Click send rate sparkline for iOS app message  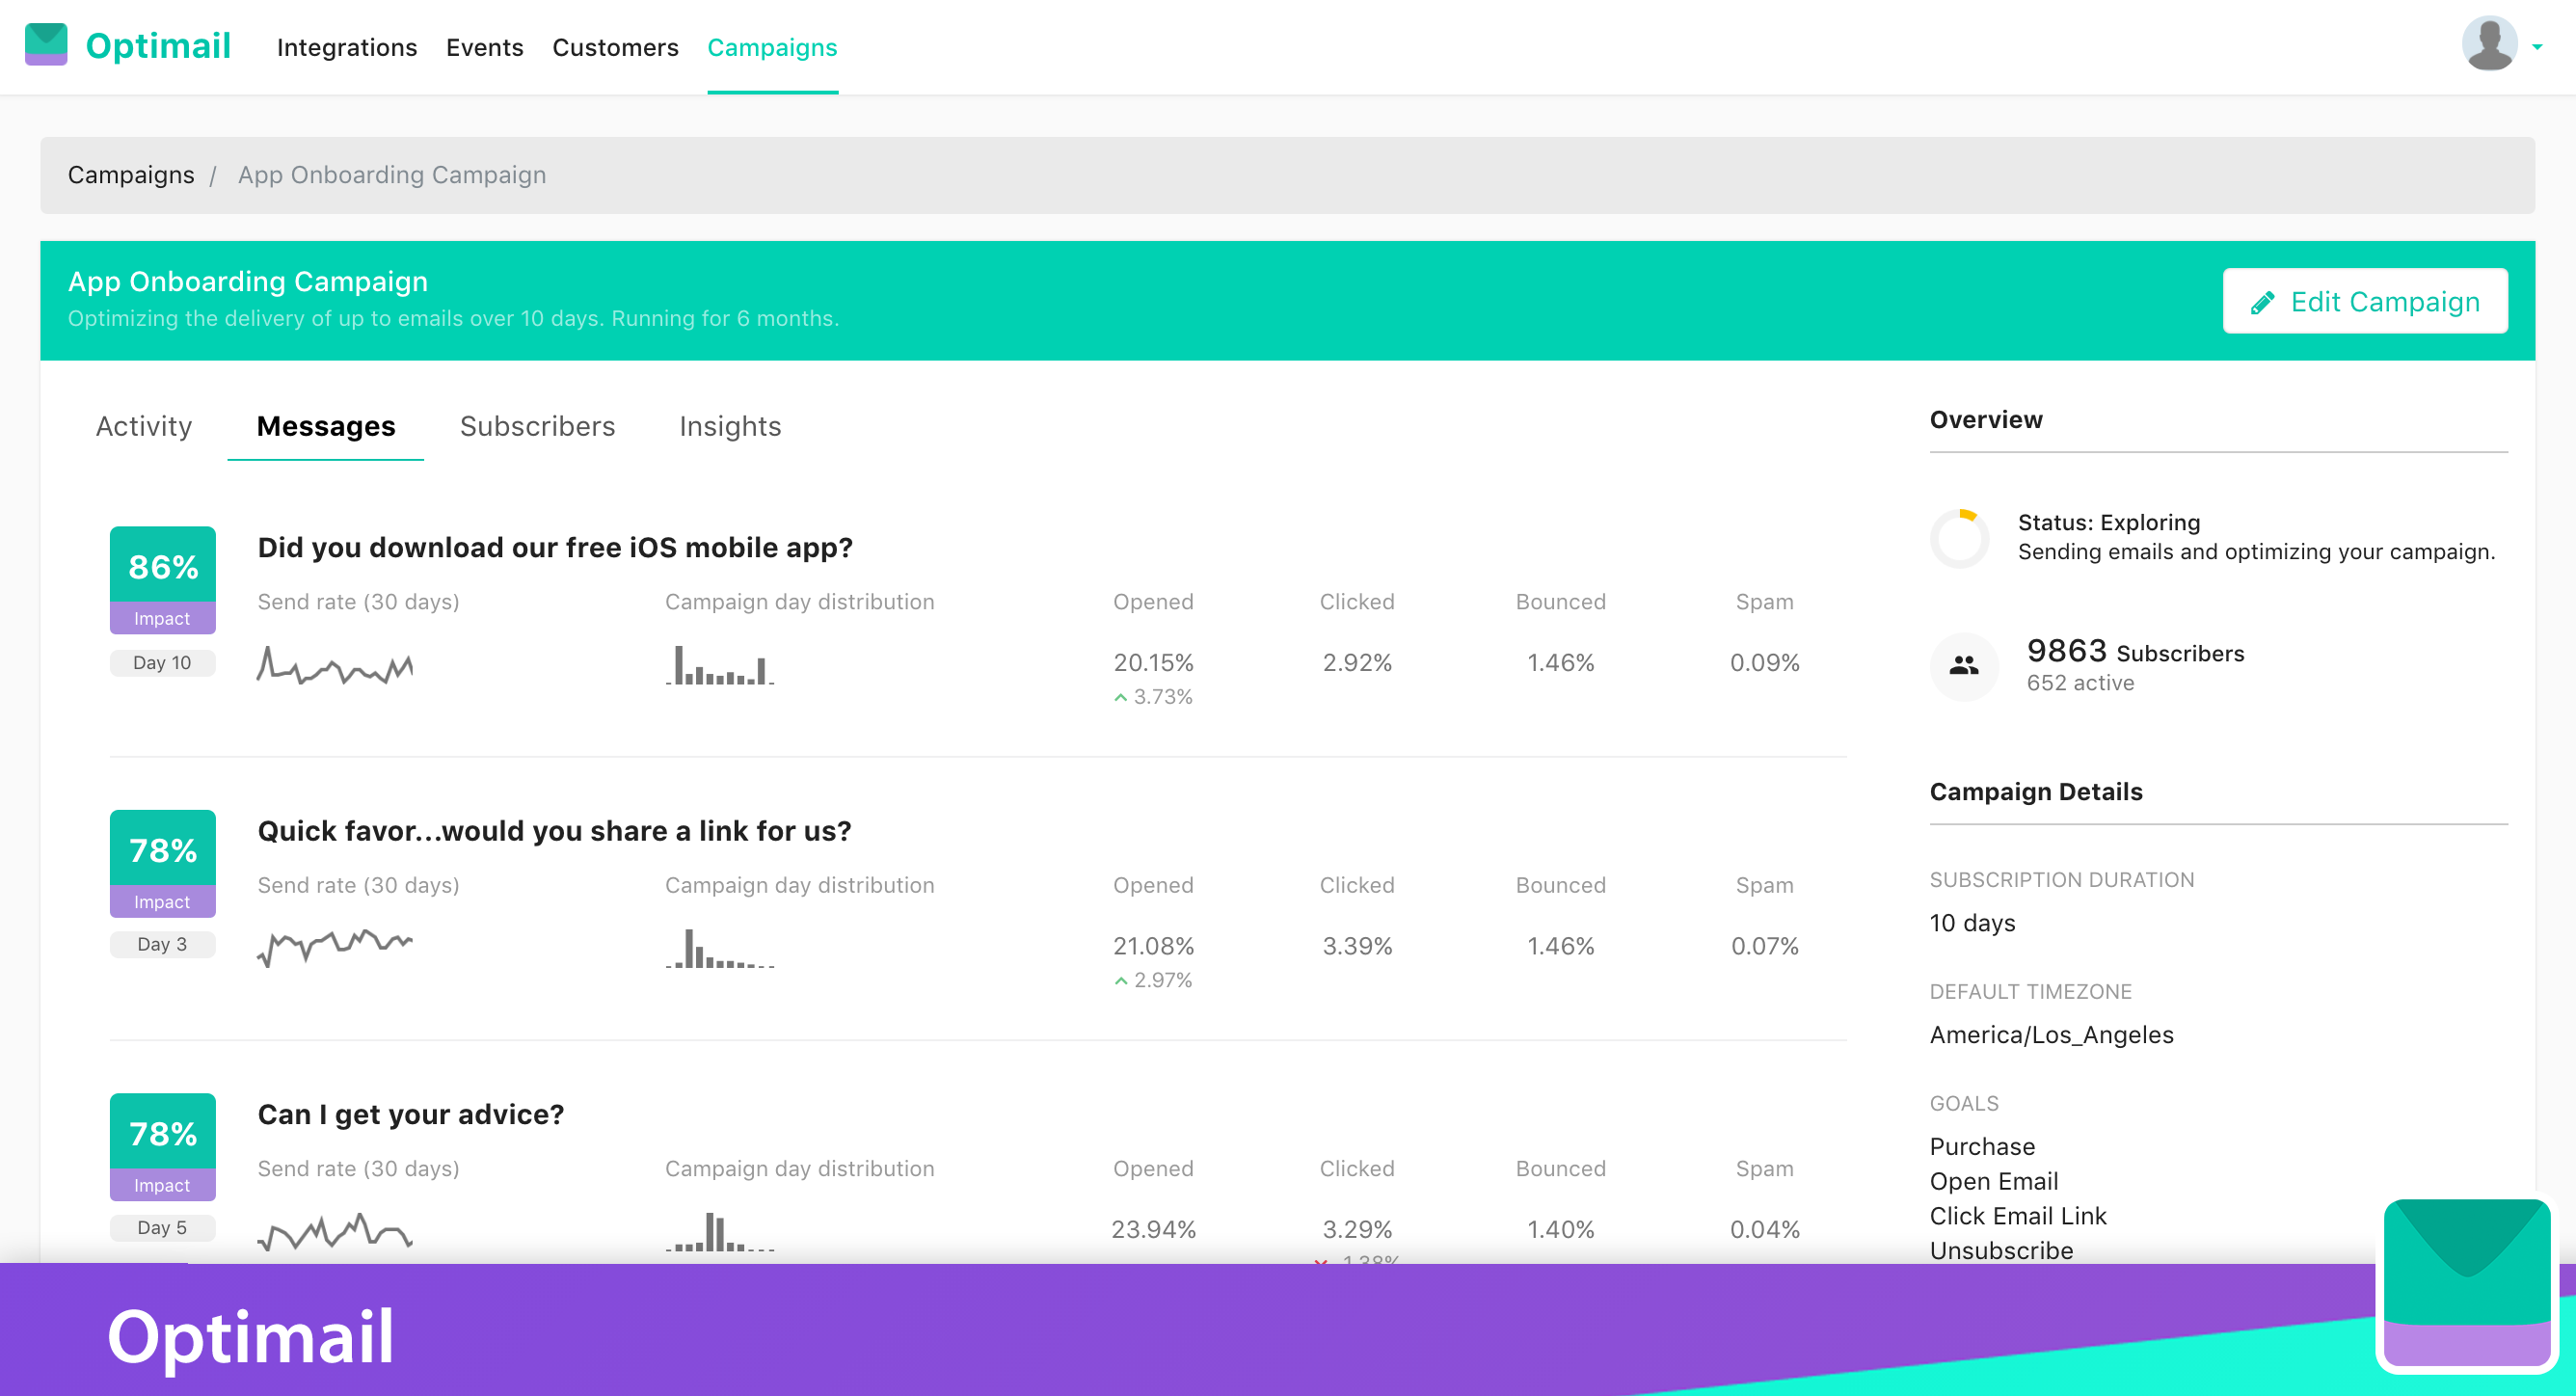tap(335, 665)
